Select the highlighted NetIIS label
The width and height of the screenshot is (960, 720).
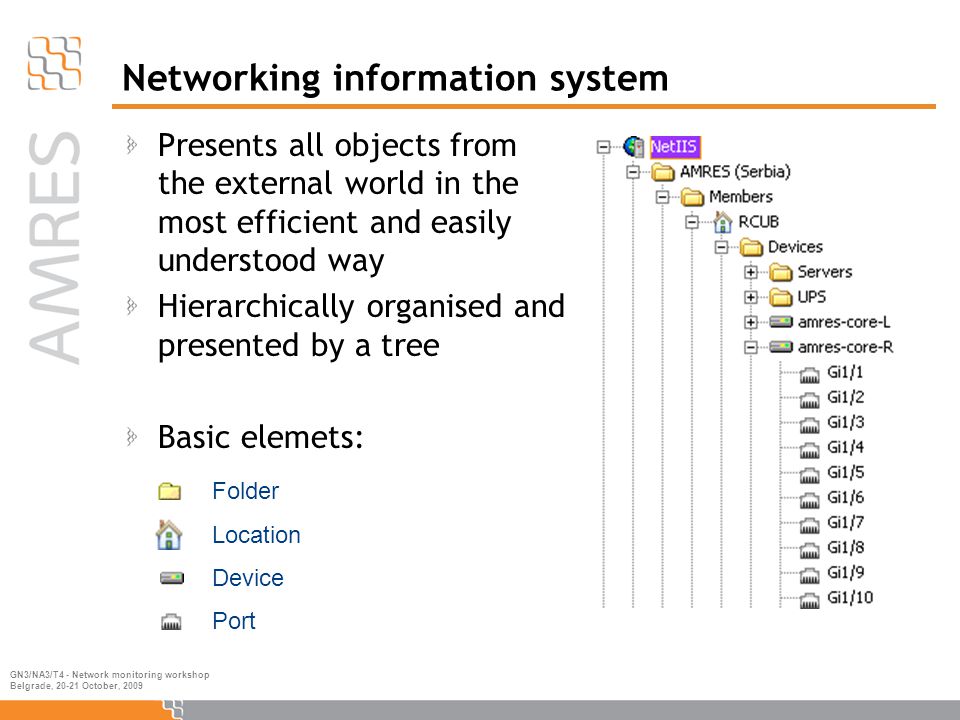[x=674, y=147]
